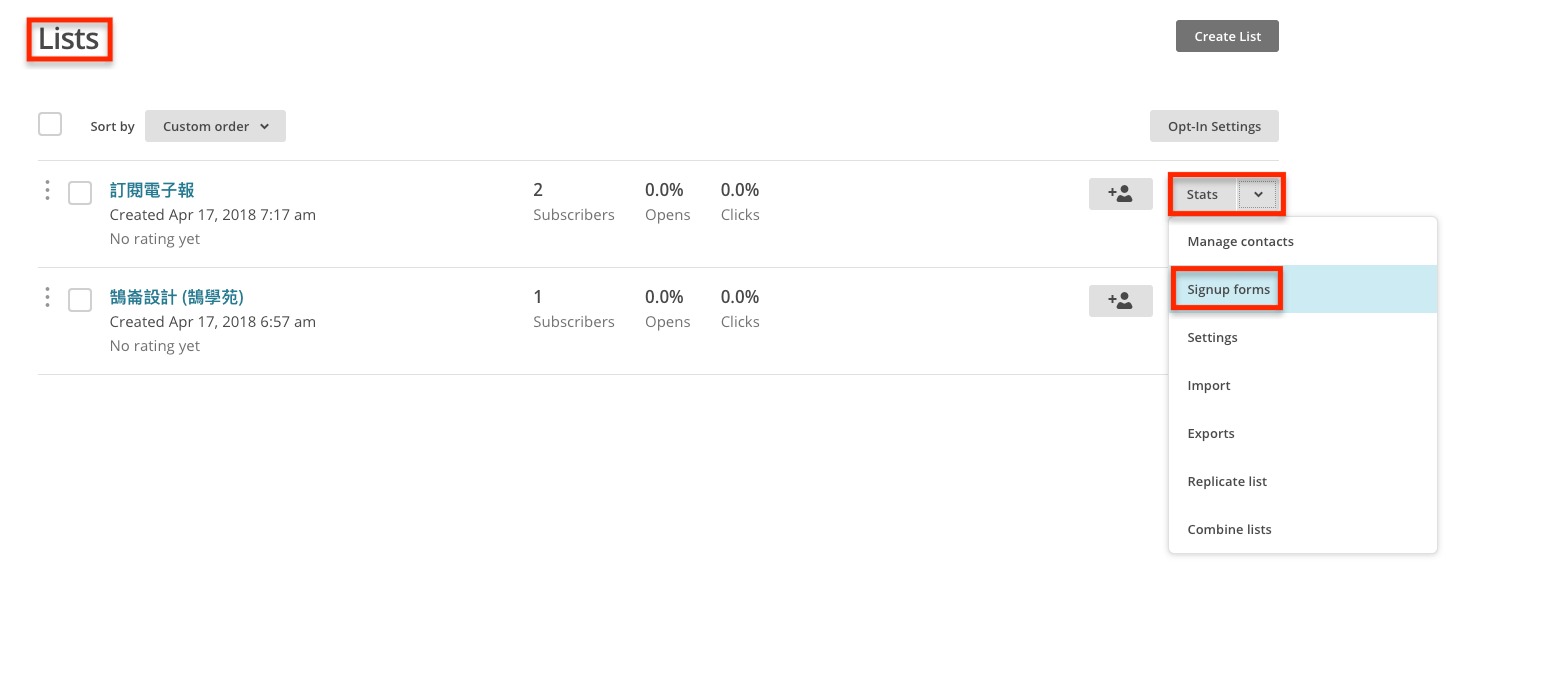The width and height of the screenshot is (1545, 682).
Task: Open the Custom order sort dropdown
Action: click(x=215, y=126)
